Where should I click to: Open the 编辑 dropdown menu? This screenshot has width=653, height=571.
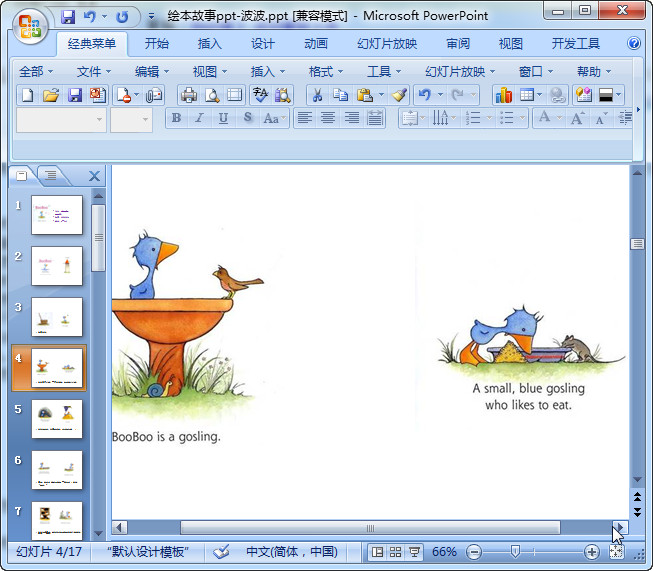pos(152,72)
